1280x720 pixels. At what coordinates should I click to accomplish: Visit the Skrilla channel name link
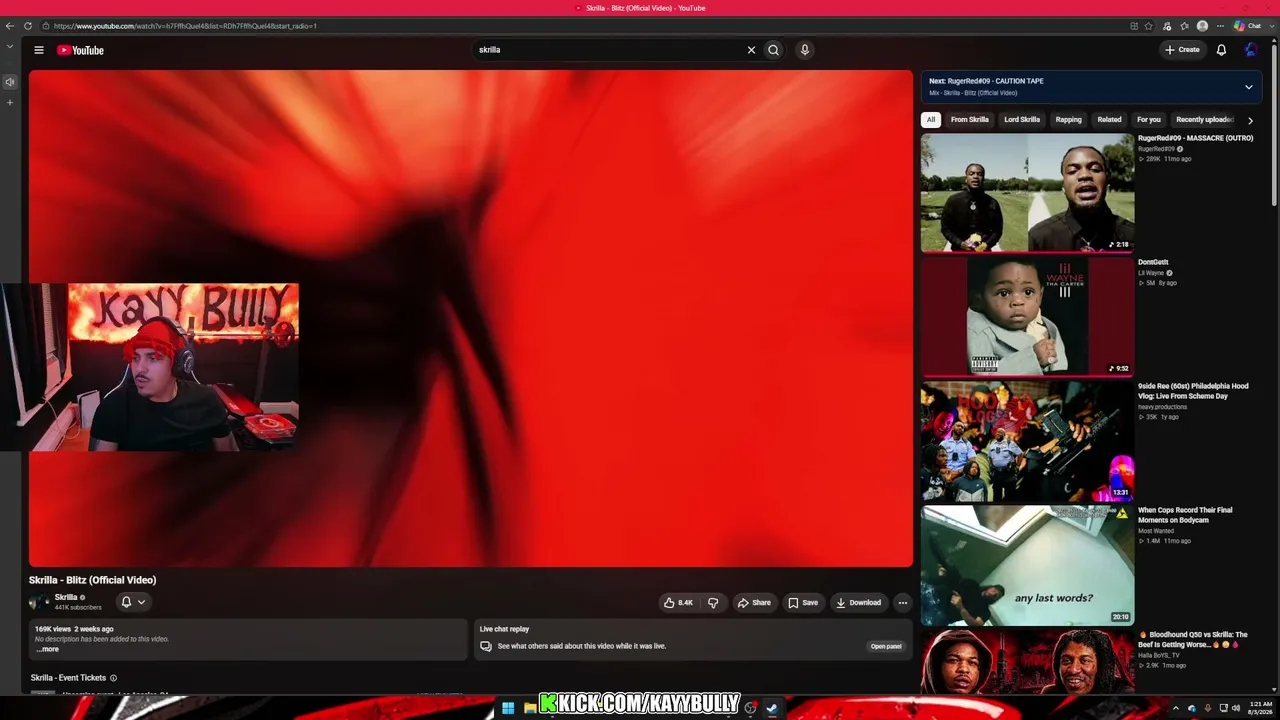(66, 597)
